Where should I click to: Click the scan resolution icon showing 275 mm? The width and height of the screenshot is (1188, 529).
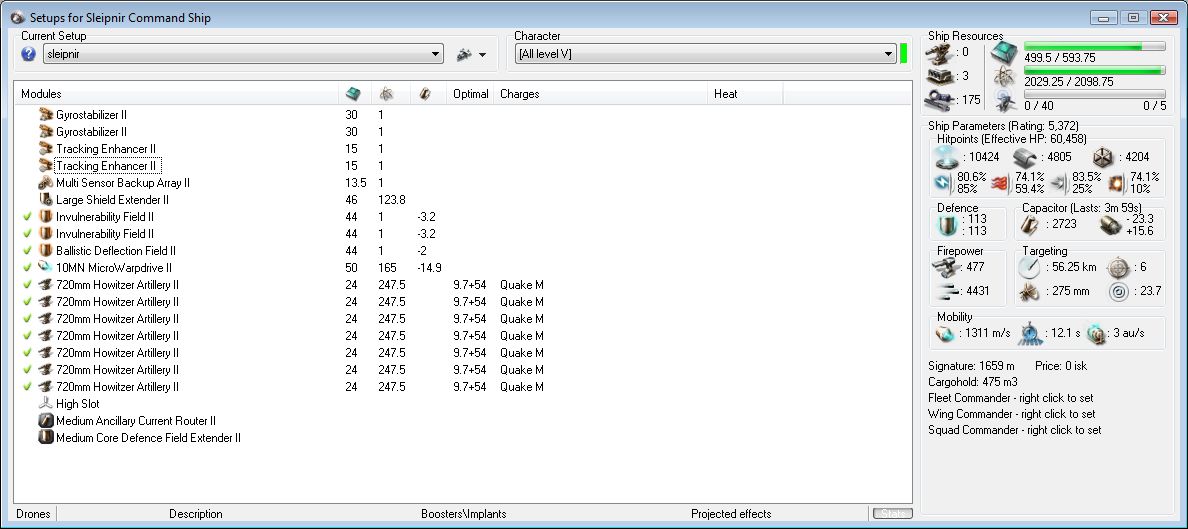[x=1030, y=291]
